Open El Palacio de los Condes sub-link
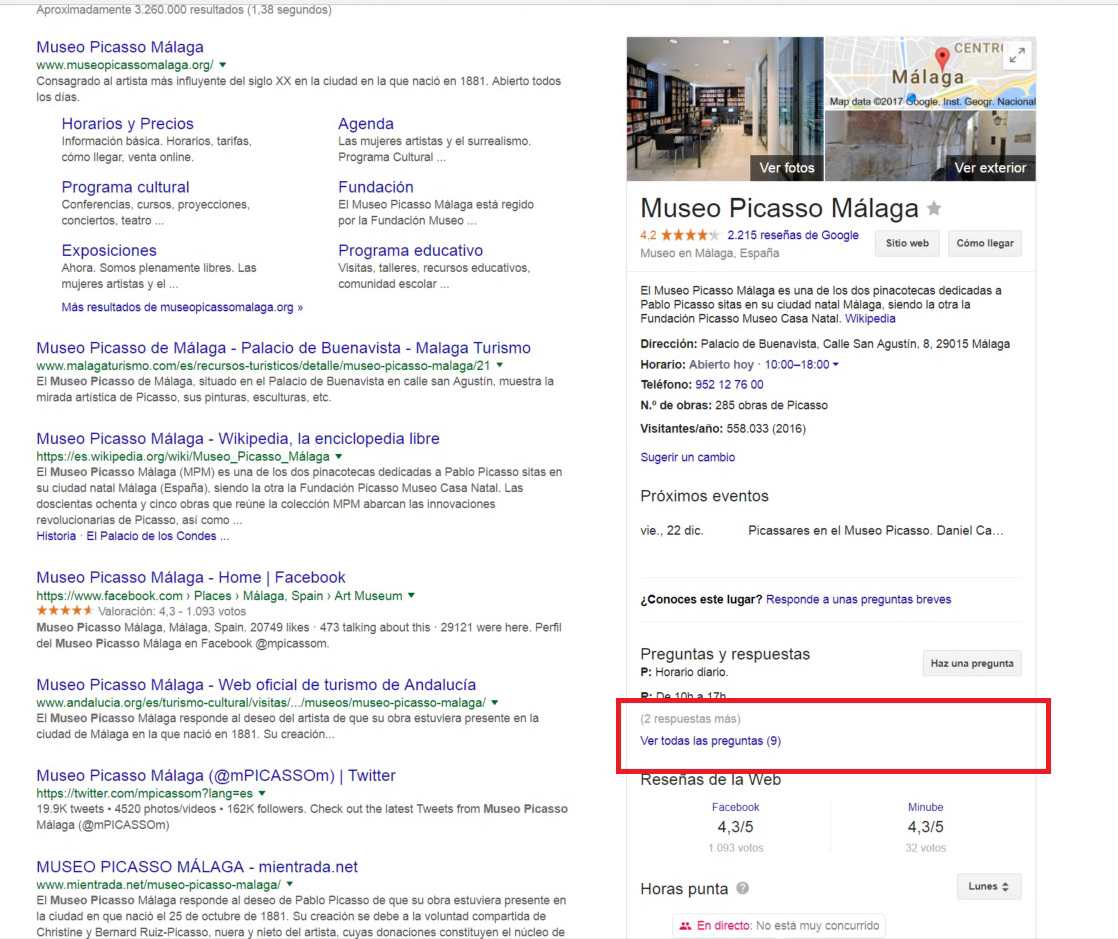The image size is (1118, 939). [x=151, y=536]
